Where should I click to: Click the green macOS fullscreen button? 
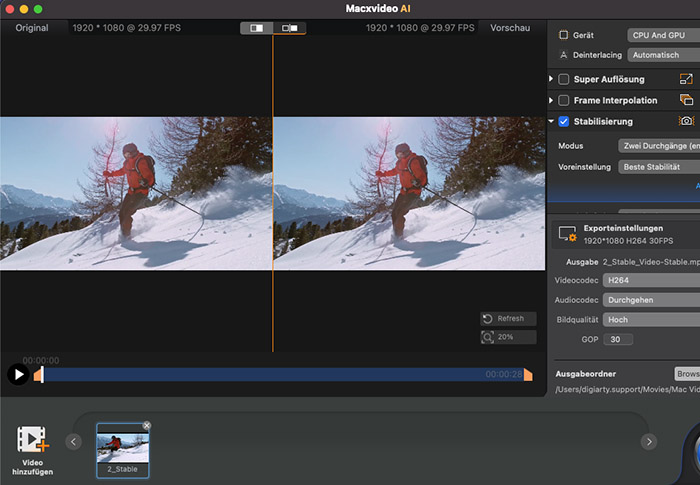pos(38,9)
